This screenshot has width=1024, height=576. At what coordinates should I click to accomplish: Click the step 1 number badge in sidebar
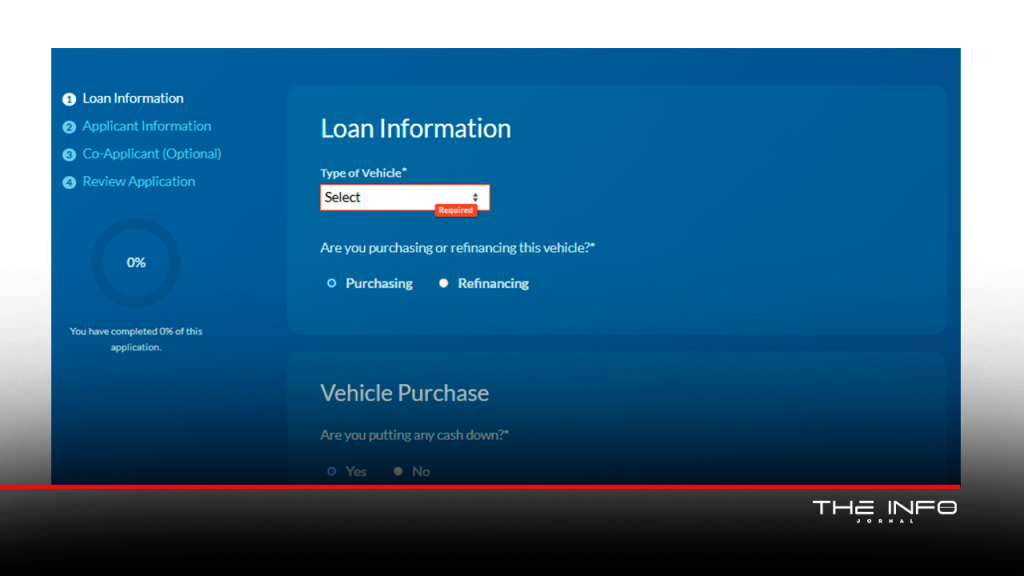(x=69, y=99)
